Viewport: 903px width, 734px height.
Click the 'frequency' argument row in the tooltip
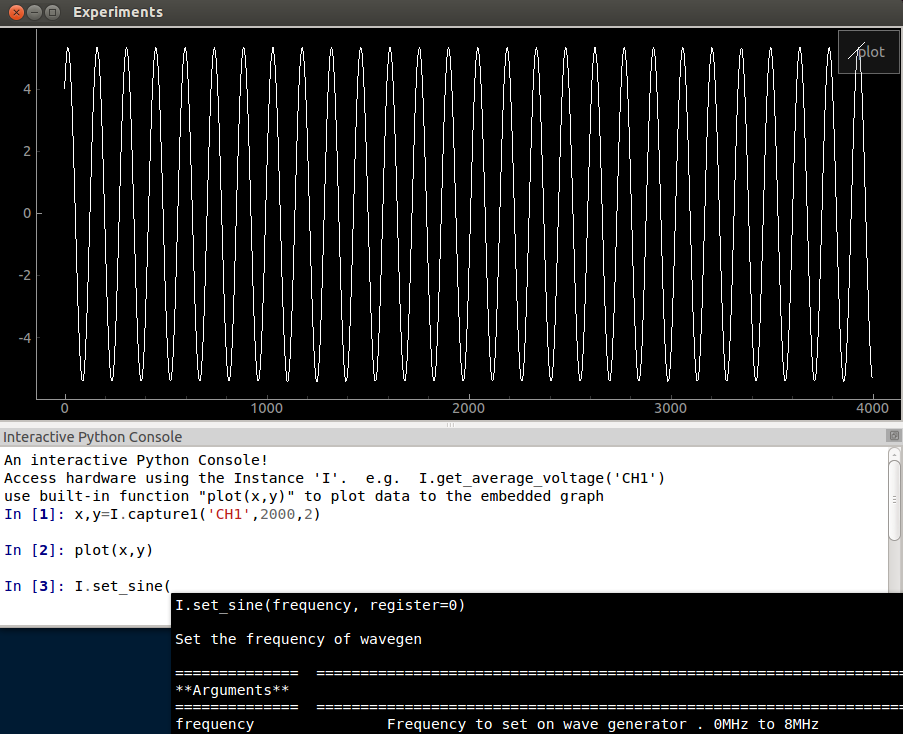[496, 724]
